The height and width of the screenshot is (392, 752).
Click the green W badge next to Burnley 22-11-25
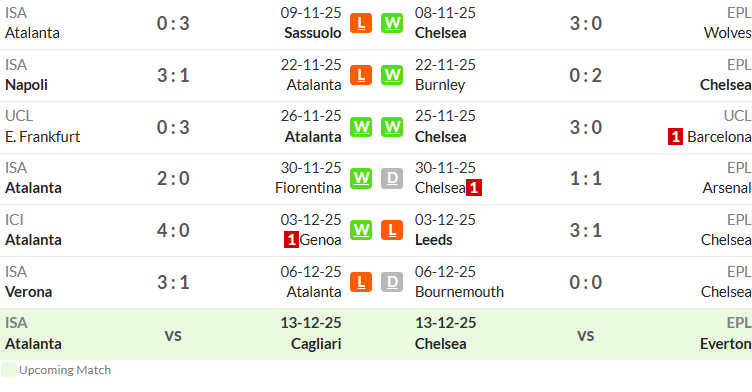coord(392,75)
